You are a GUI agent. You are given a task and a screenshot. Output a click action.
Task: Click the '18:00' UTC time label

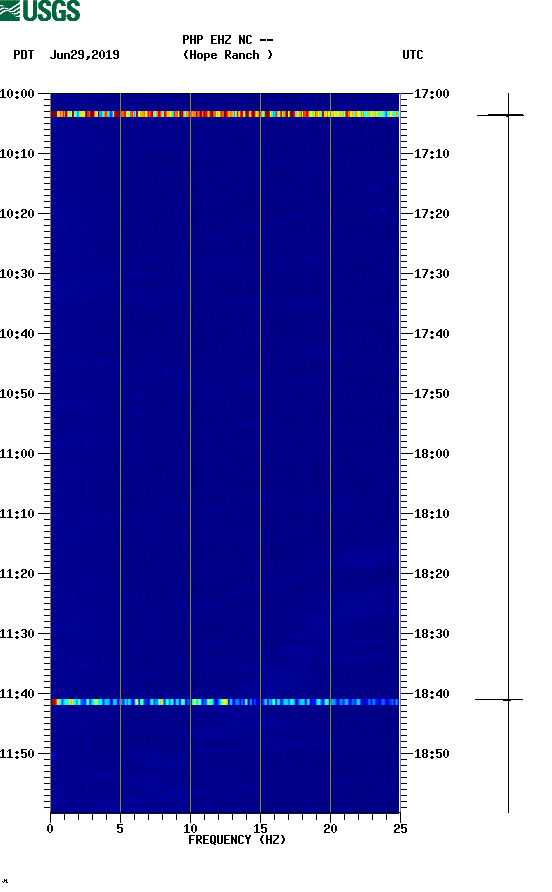[431, 454]
